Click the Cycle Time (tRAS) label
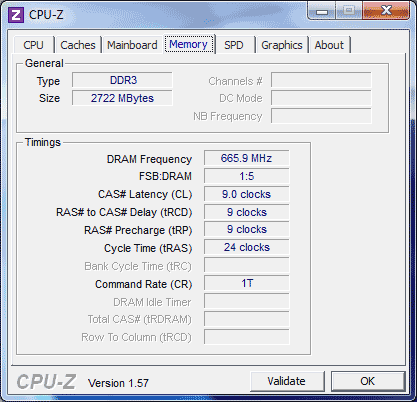 [148, 248]
